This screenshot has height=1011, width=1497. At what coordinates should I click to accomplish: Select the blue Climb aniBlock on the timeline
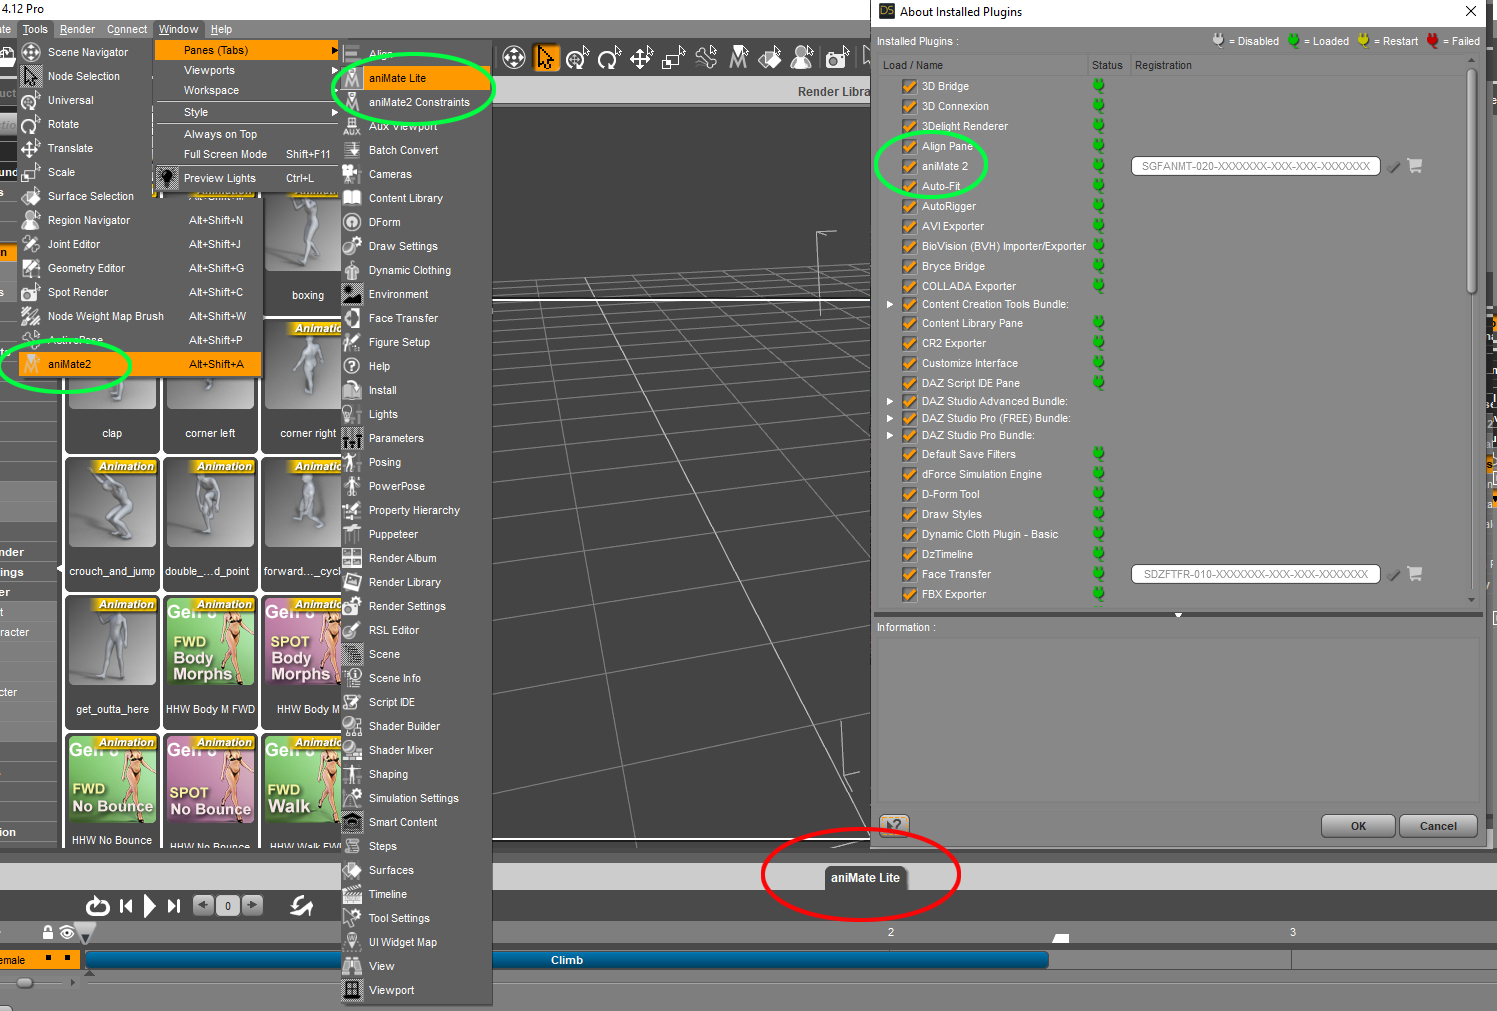(567, 960)
